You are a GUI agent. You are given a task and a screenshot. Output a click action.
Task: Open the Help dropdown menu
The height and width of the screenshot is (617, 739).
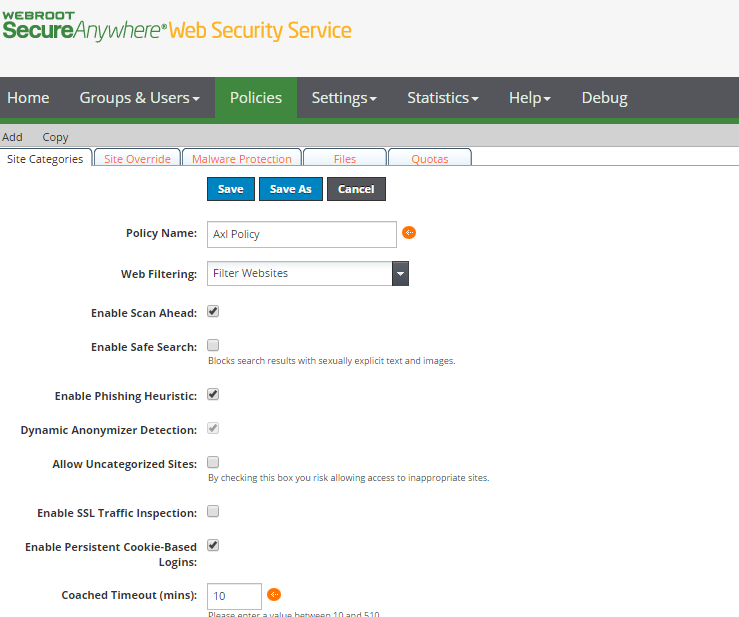pos(529,98)
